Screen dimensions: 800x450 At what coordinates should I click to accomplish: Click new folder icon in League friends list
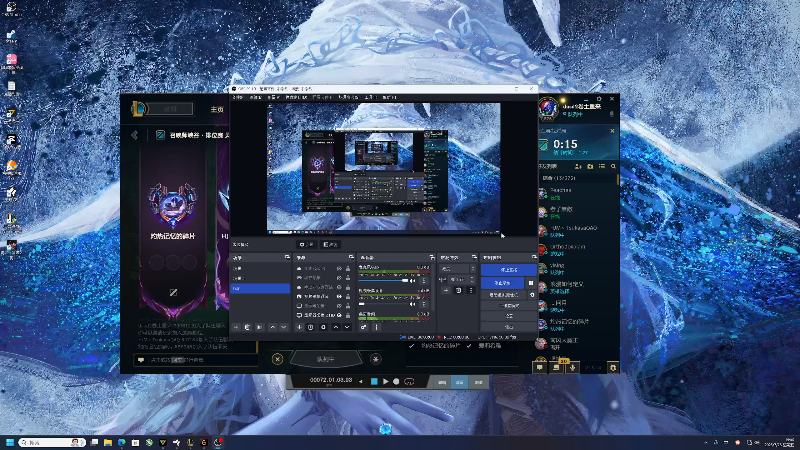tap(590, 166)
